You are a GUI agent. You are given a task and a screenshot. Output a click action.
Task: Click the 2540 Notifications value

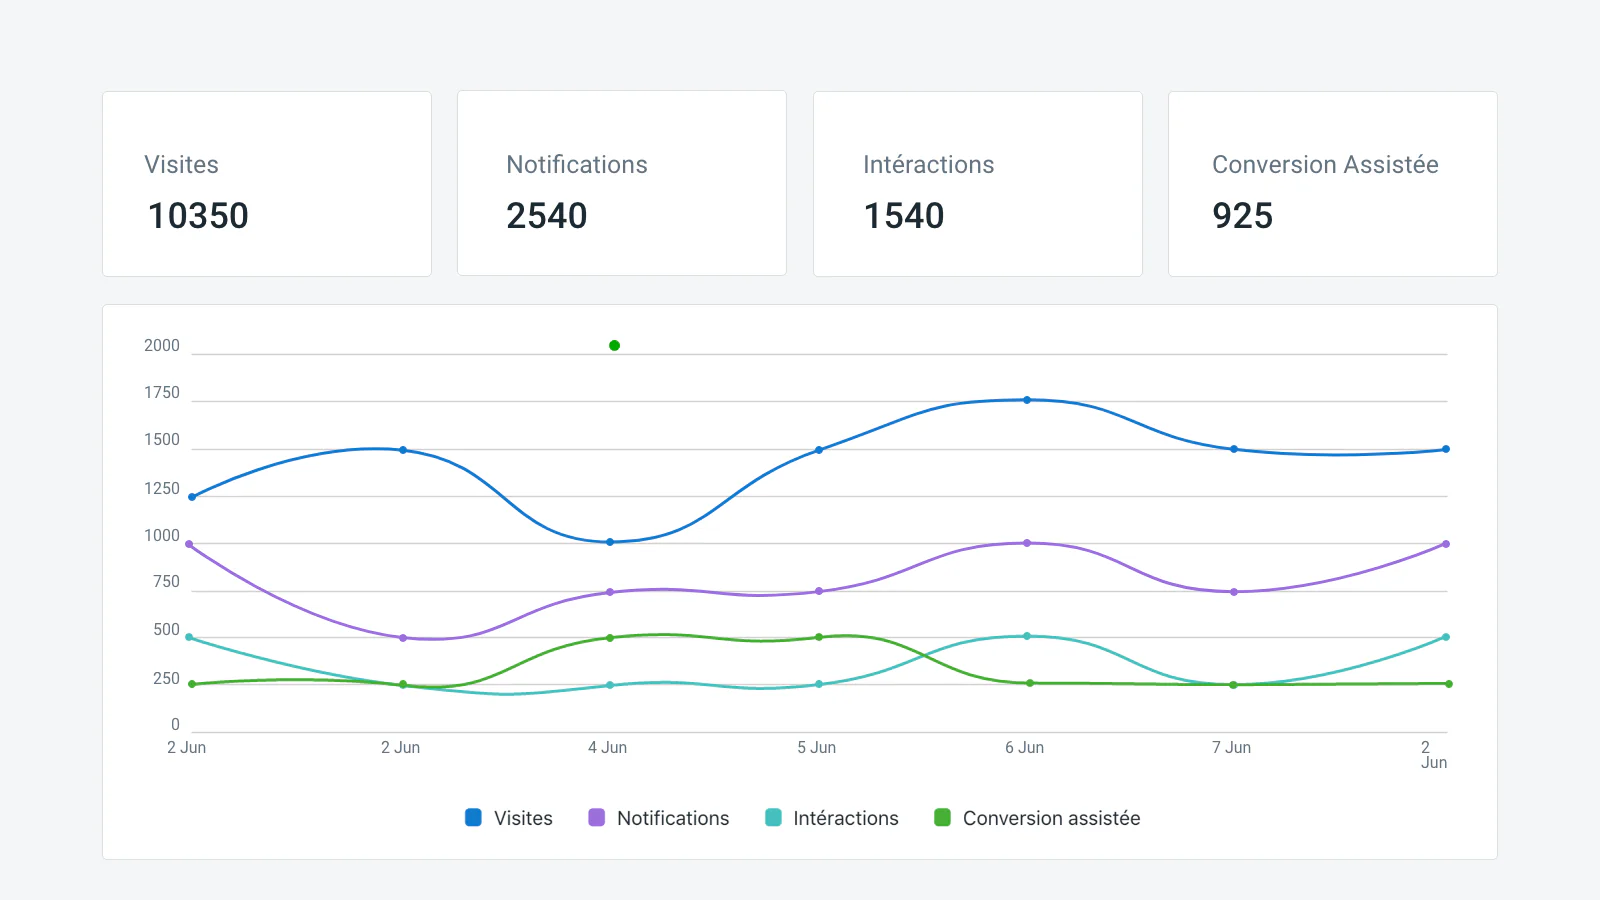tap(547, 216)
